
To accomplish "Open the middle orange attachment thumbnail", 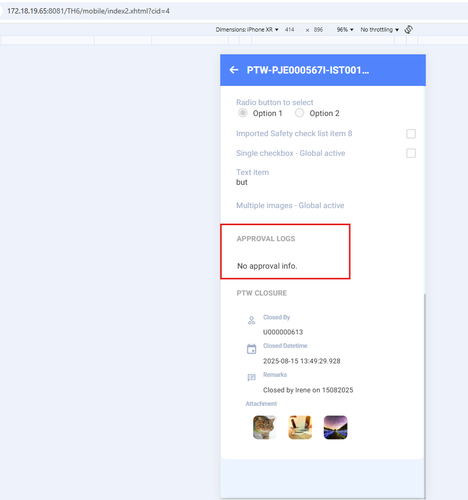I will pos(300,427).
